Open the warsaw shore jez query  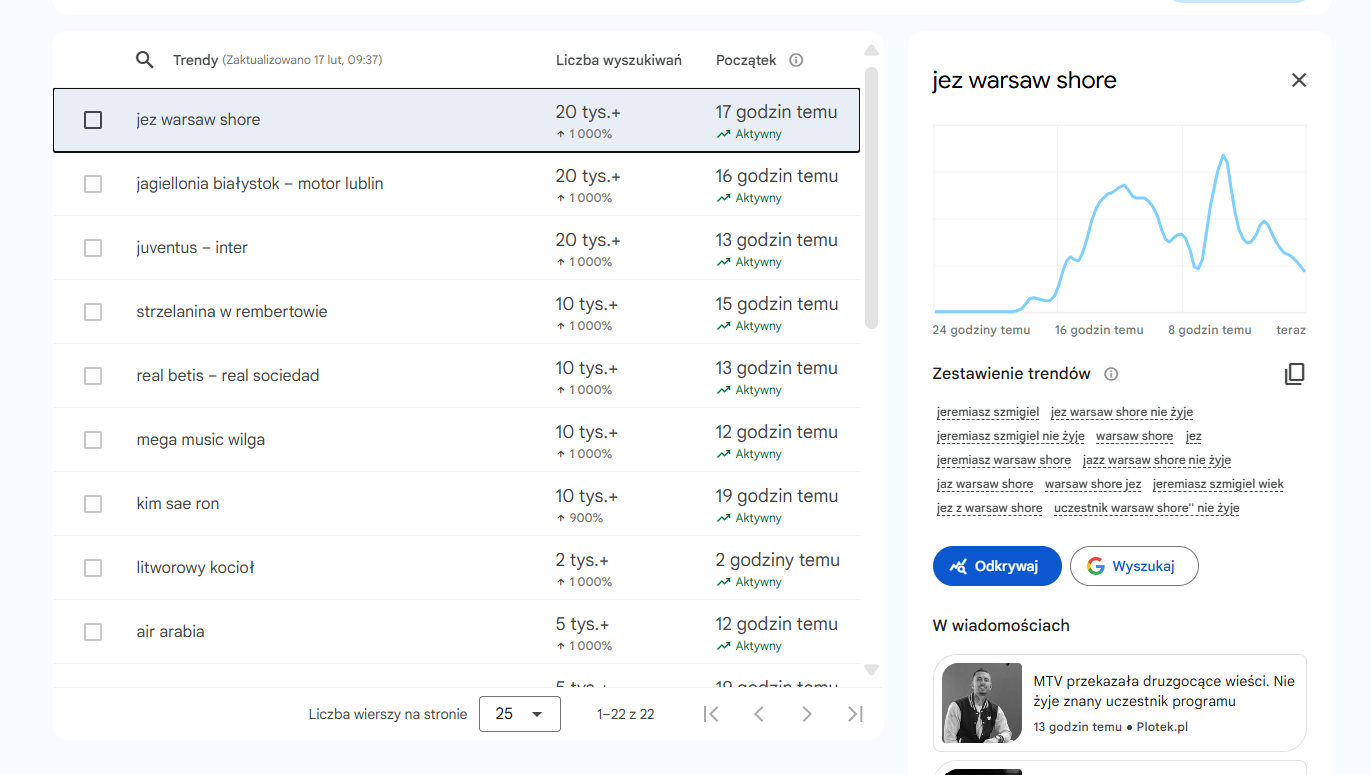[1093, 484]
